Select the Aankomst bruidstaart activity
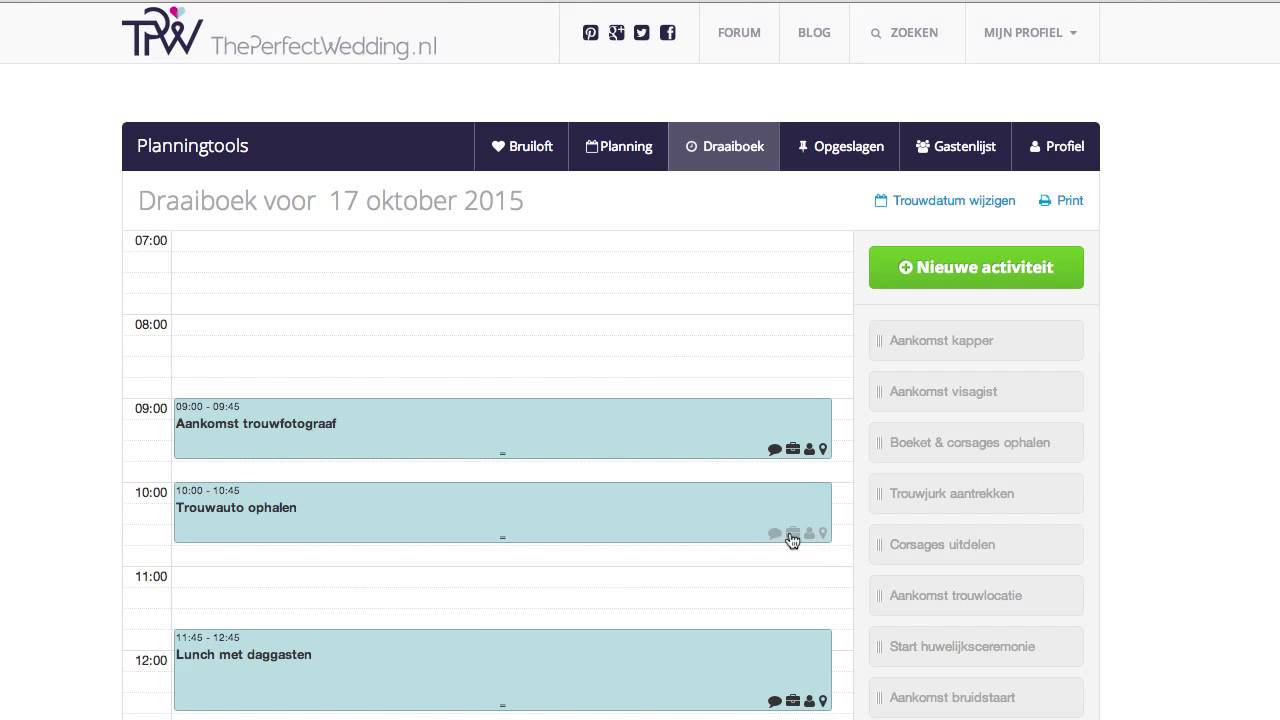Image resolution: width=1280 pixels, height=720 pixels. pyautogui.click(x=976, y=698)
